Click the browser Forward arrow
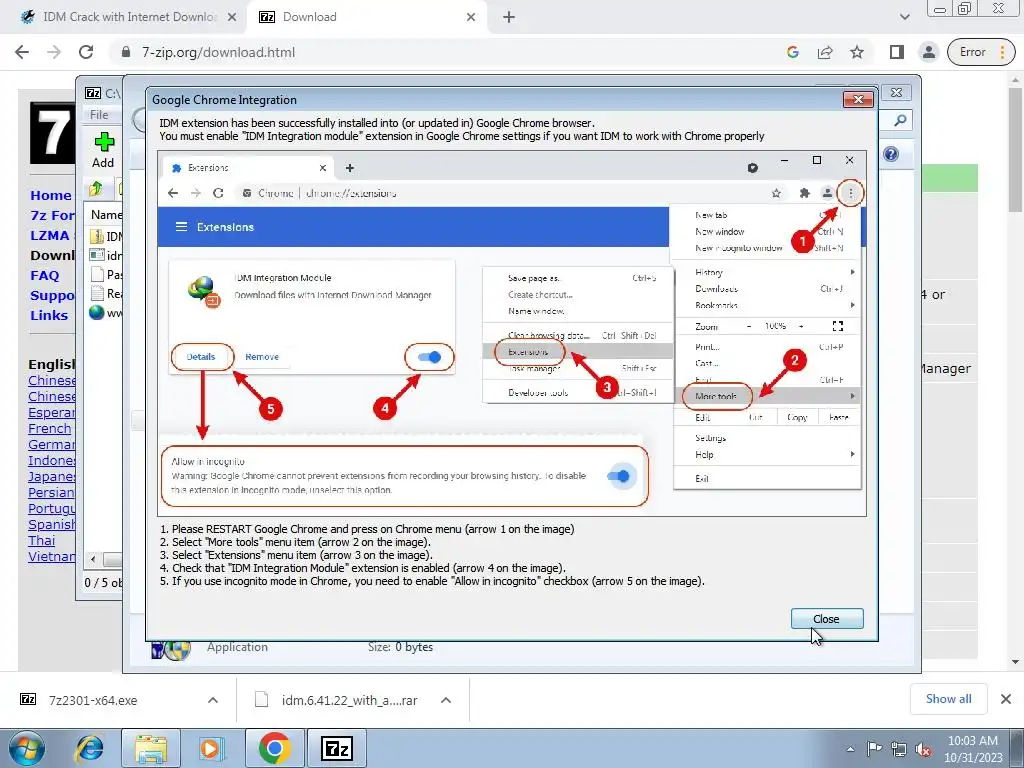The height and width of the screenshot is (768, 1024). pos(54,52)
